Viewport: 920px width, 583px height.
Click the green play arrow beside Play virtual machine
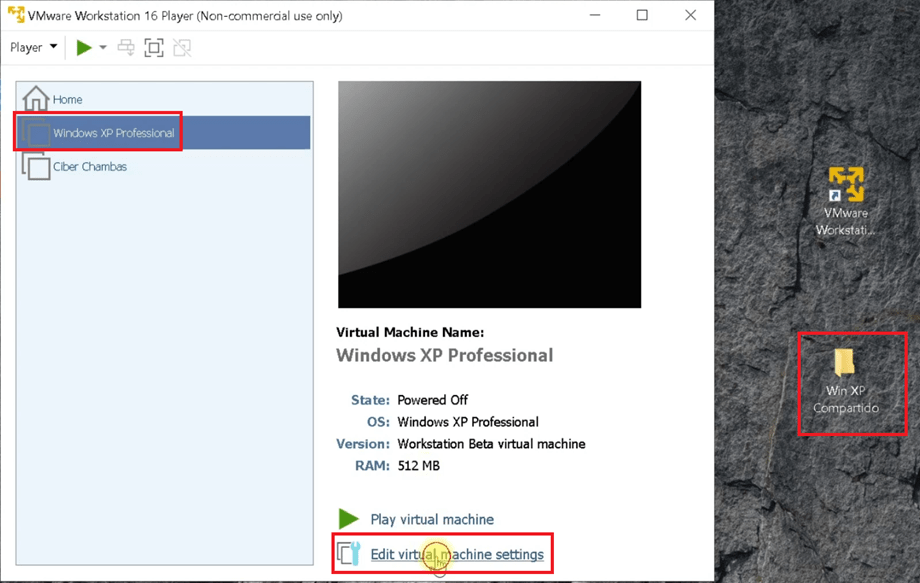349,518
